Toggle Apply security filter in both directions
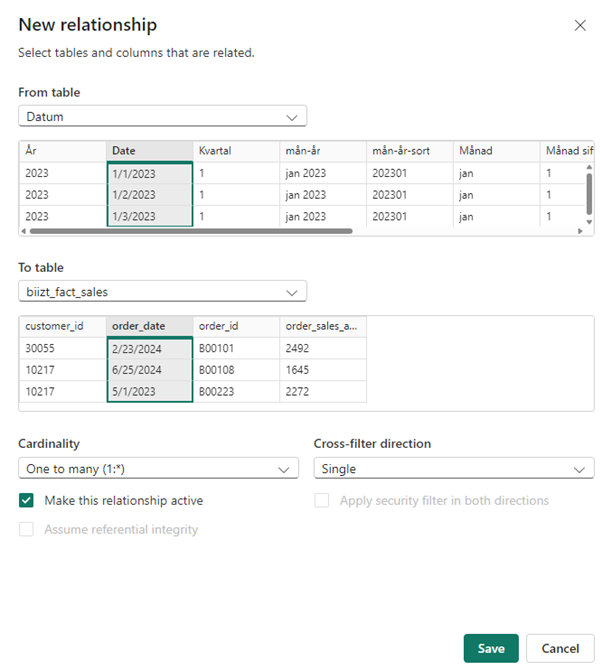The width and height of the screenshot is (602, 670). click(x=322, y=500)
